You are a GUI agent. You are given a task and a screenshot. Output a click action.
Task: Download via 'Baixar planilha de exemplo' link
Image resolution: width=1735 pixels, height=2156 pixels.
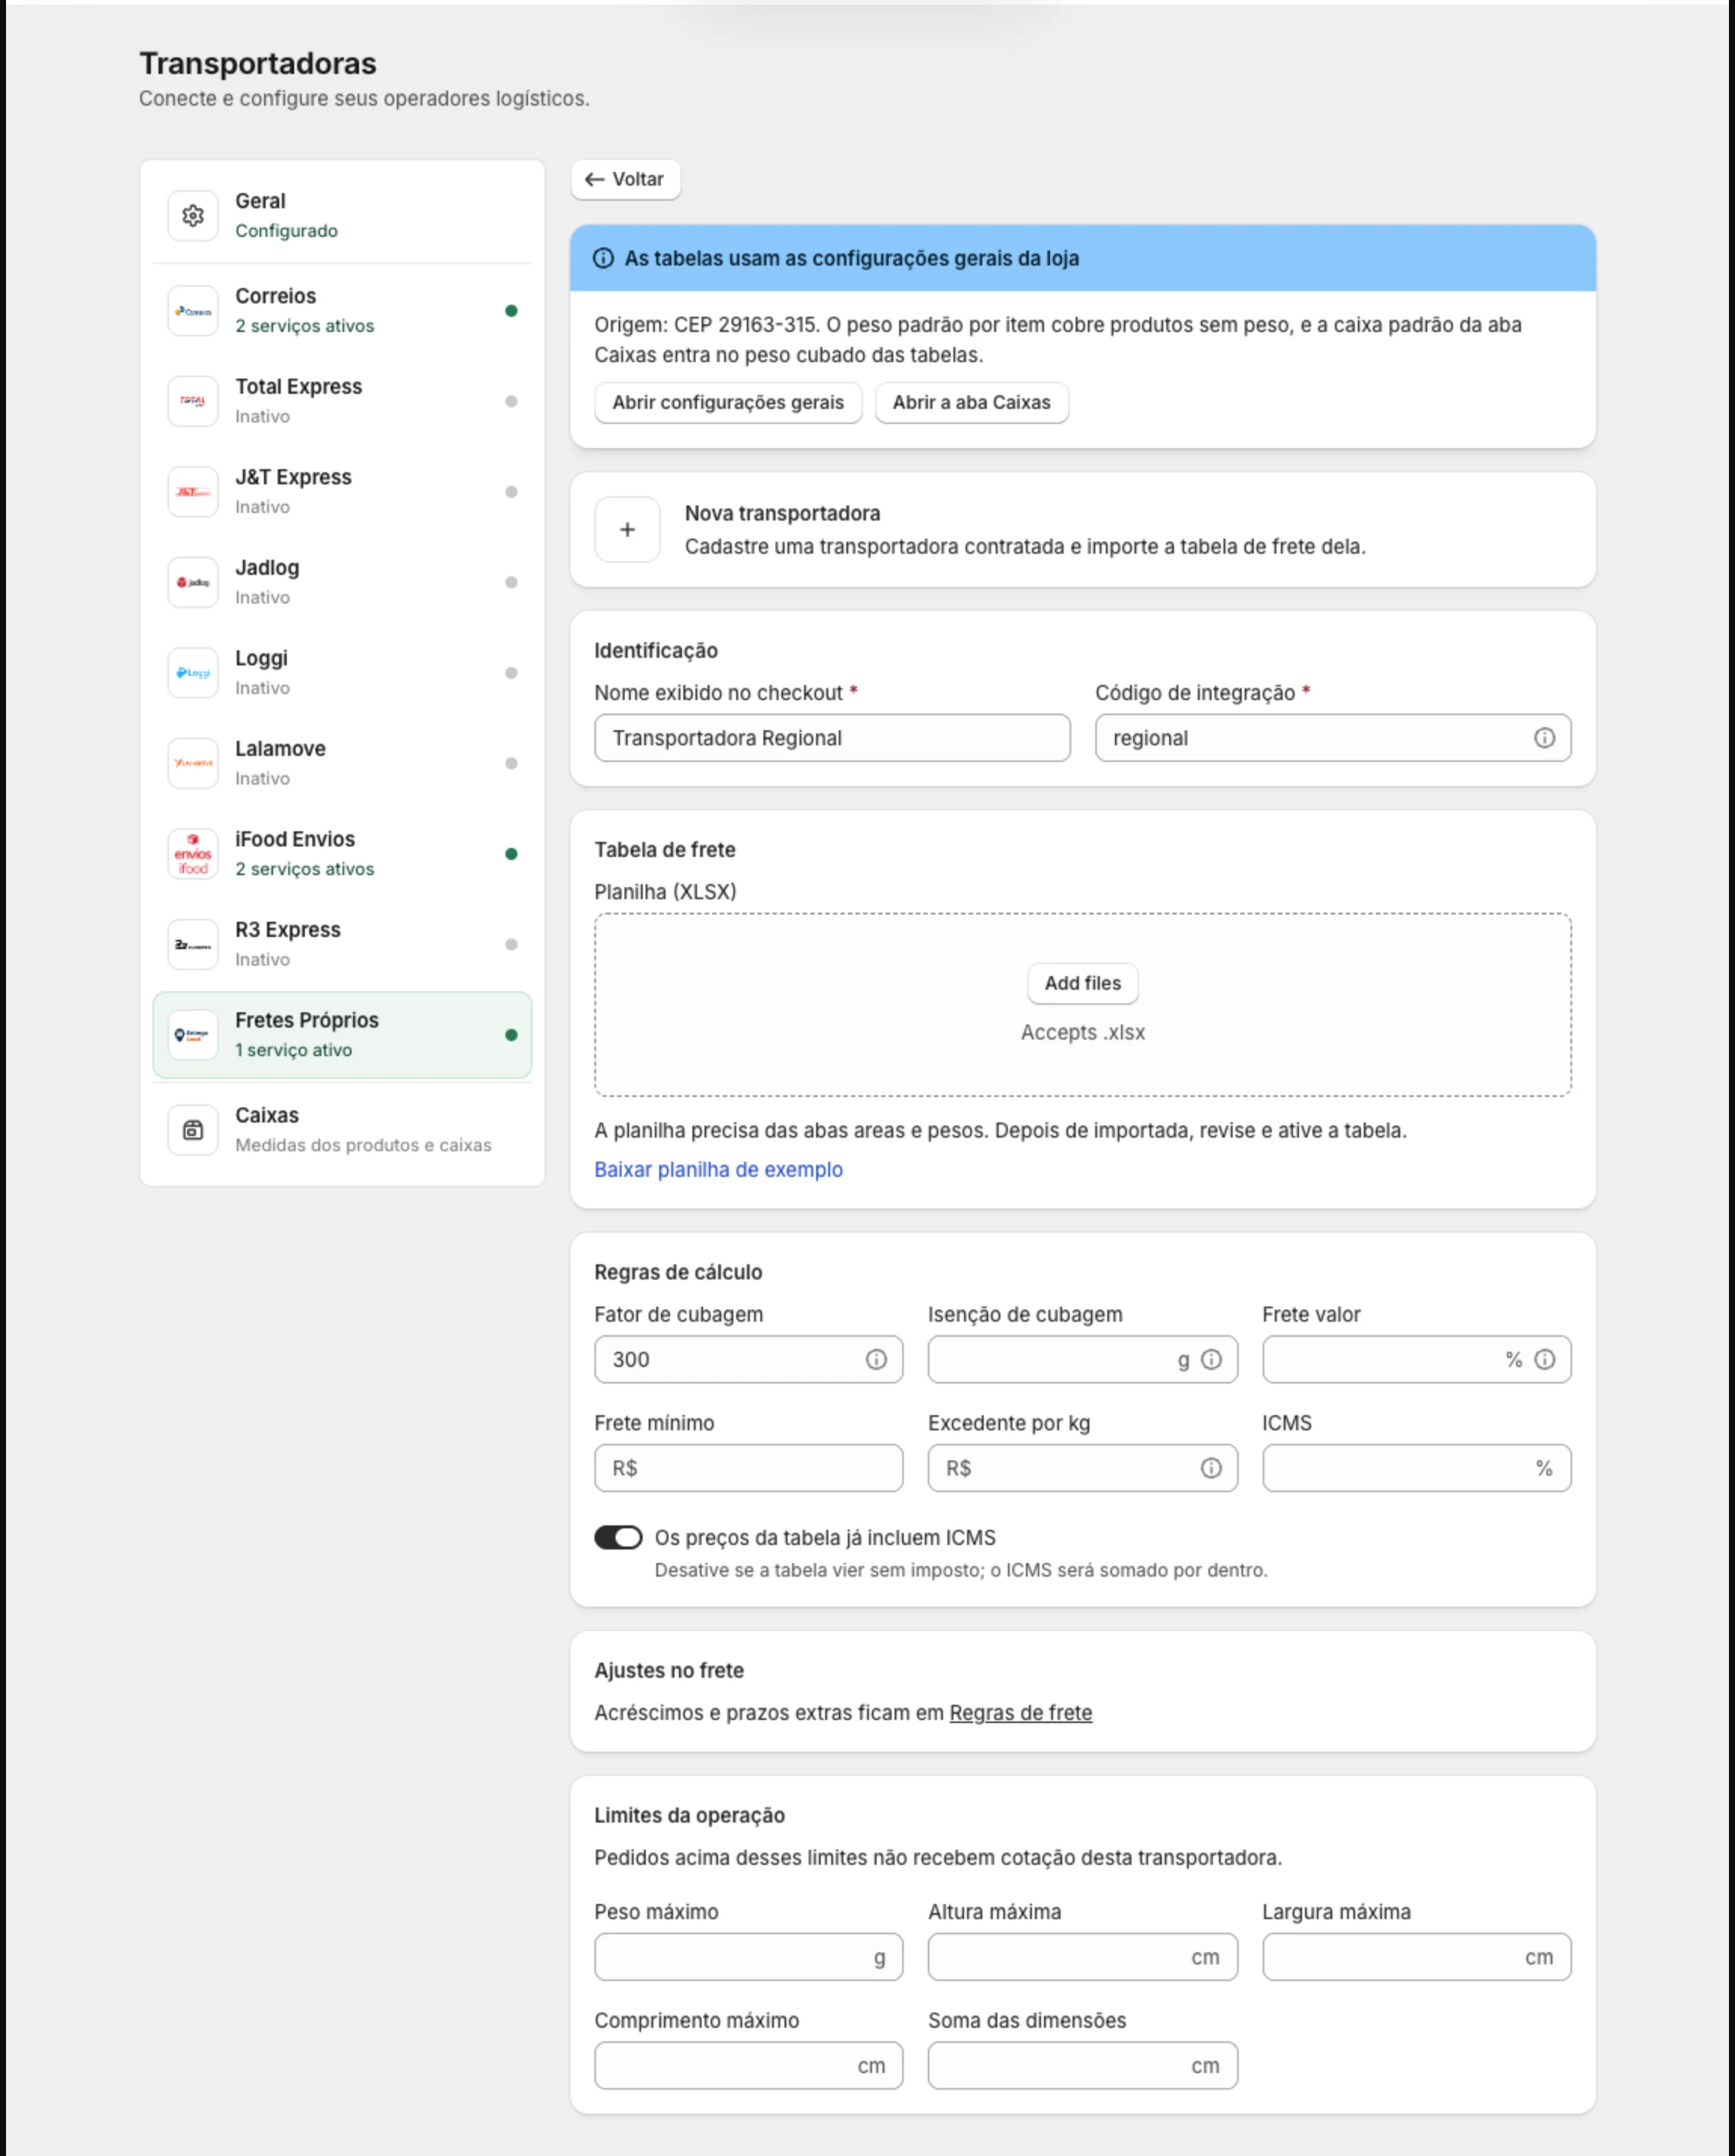tap(718, 1170)
